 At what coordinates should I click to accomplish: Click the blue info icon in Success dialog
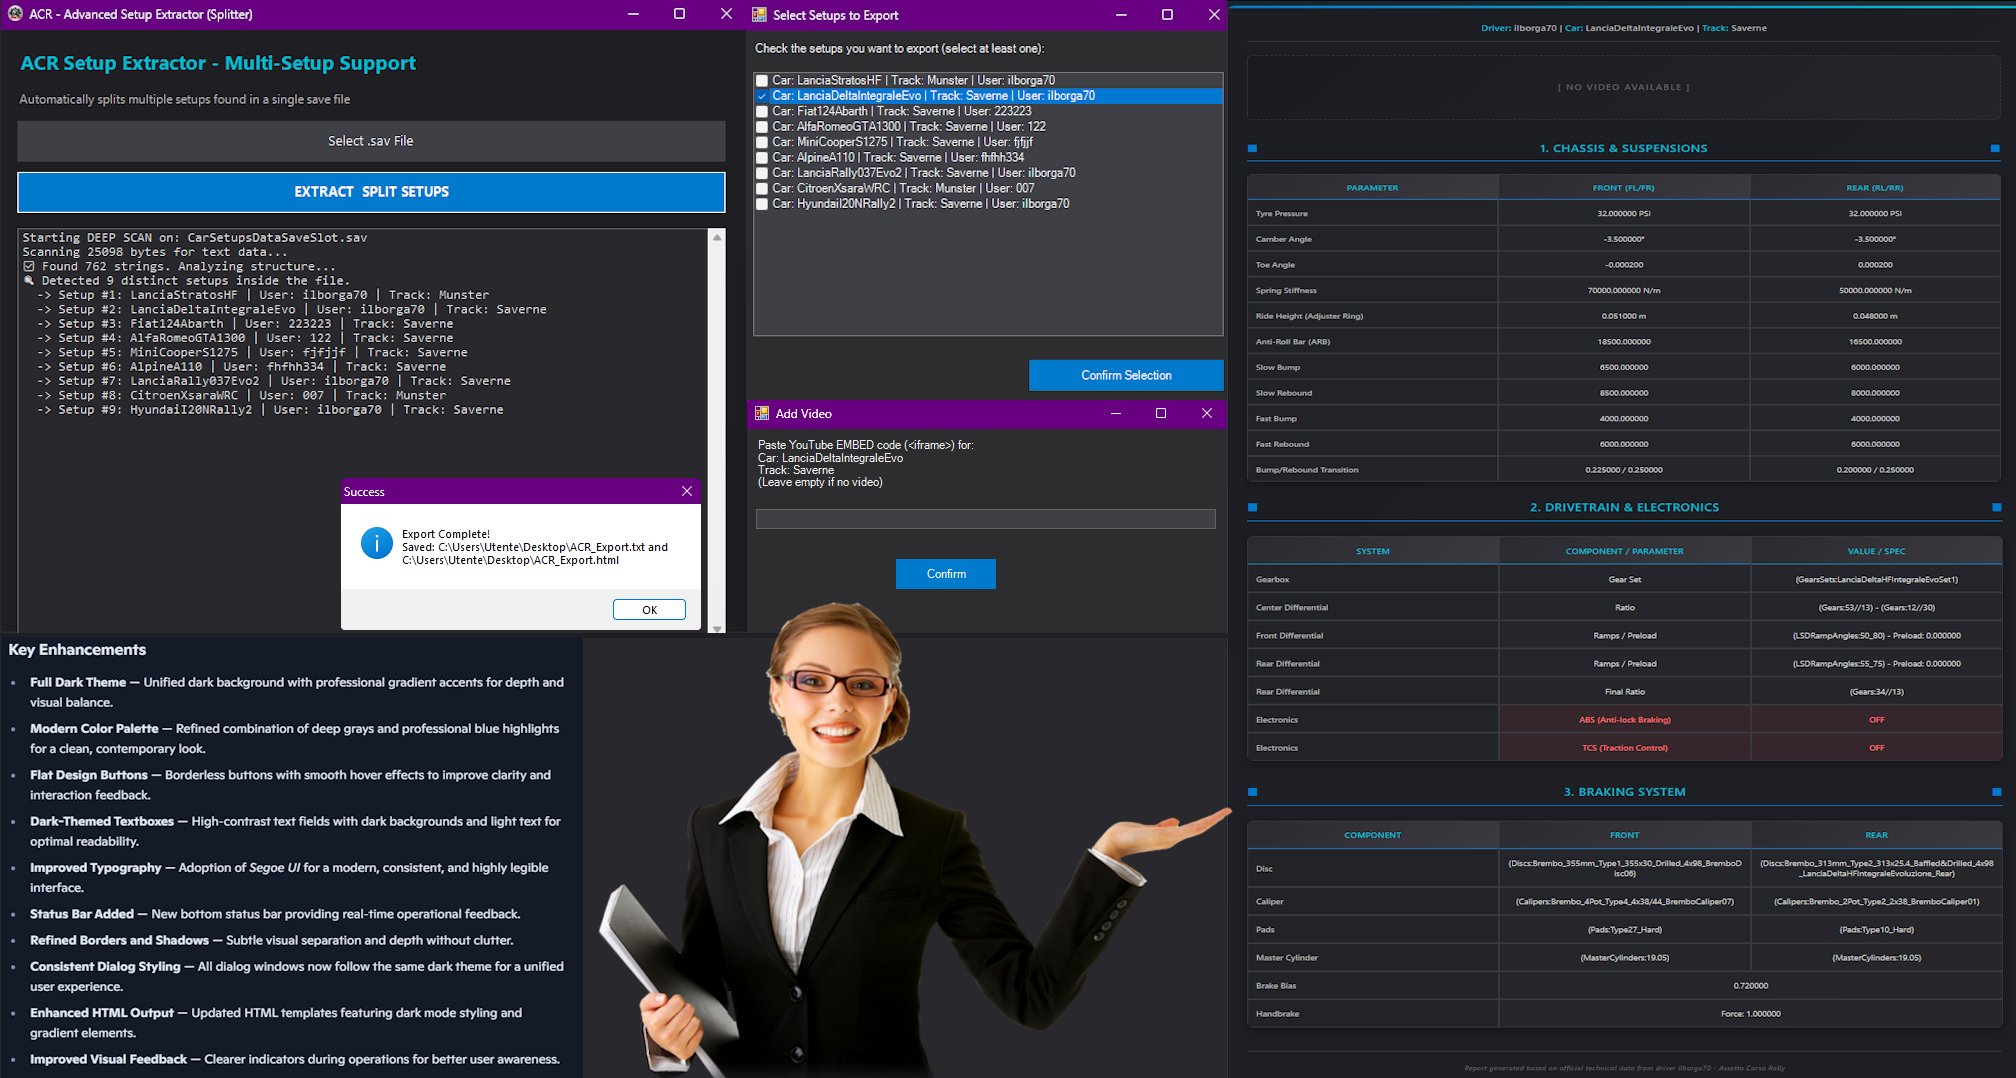[x=376, y=543]
